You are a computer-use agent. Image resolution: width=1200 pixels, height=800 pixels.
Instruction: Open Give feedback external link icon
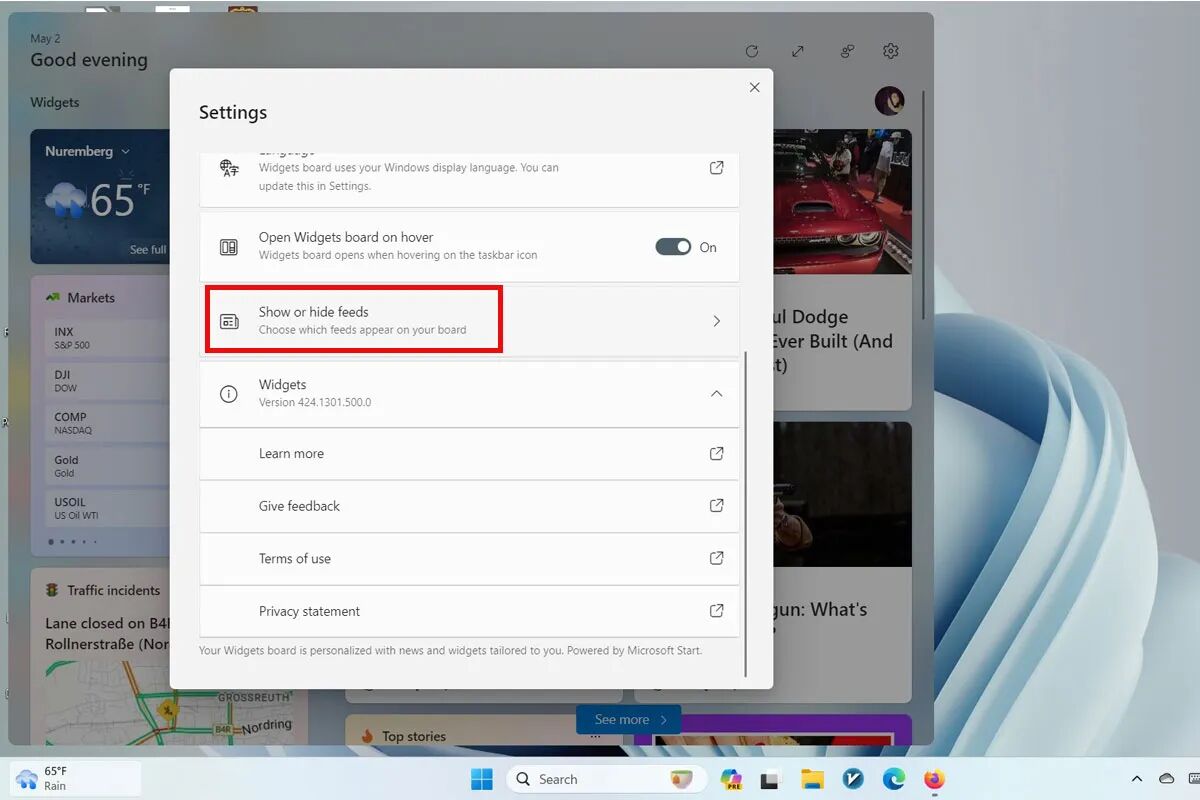tap(716, 506)
